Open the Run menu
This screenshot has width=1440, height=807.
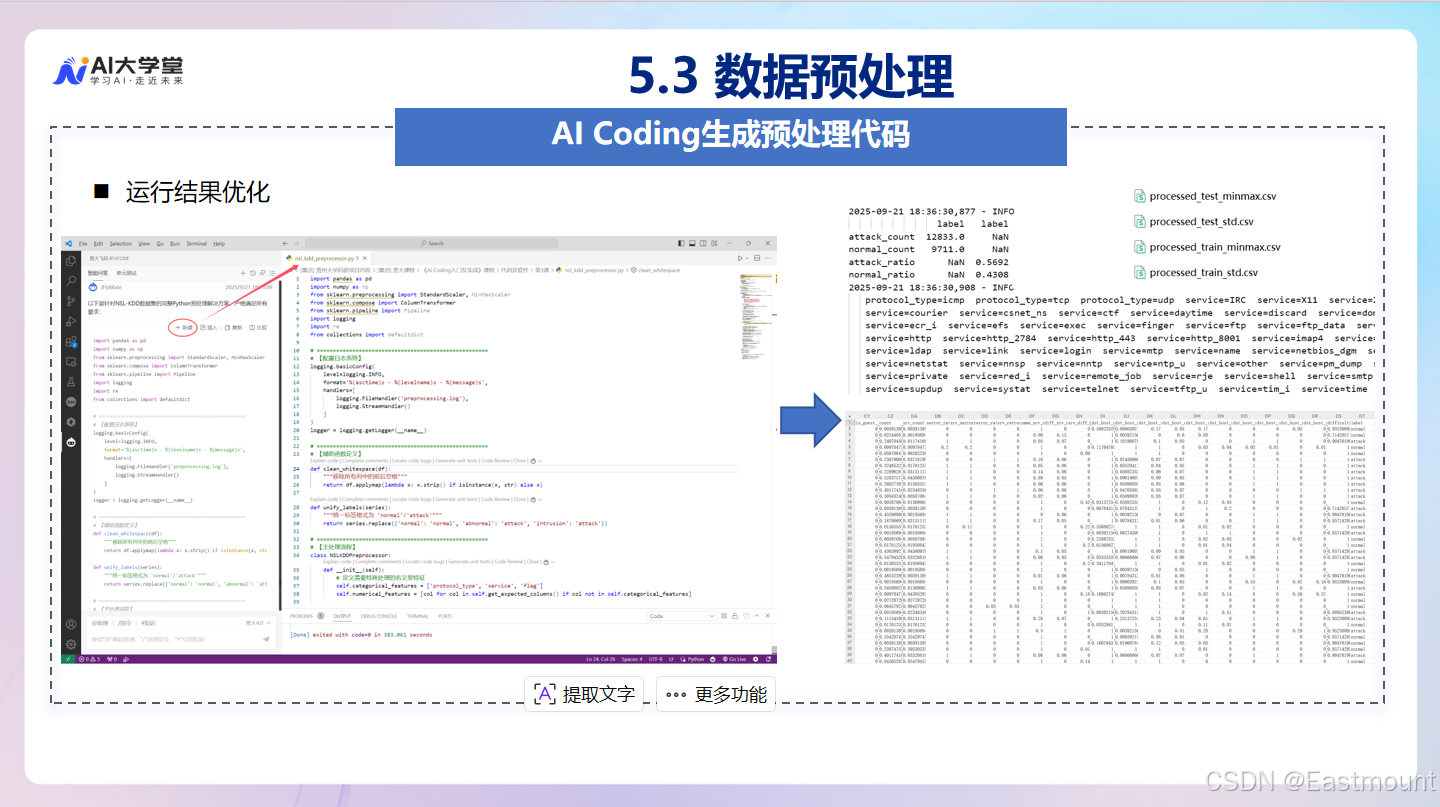175,243
